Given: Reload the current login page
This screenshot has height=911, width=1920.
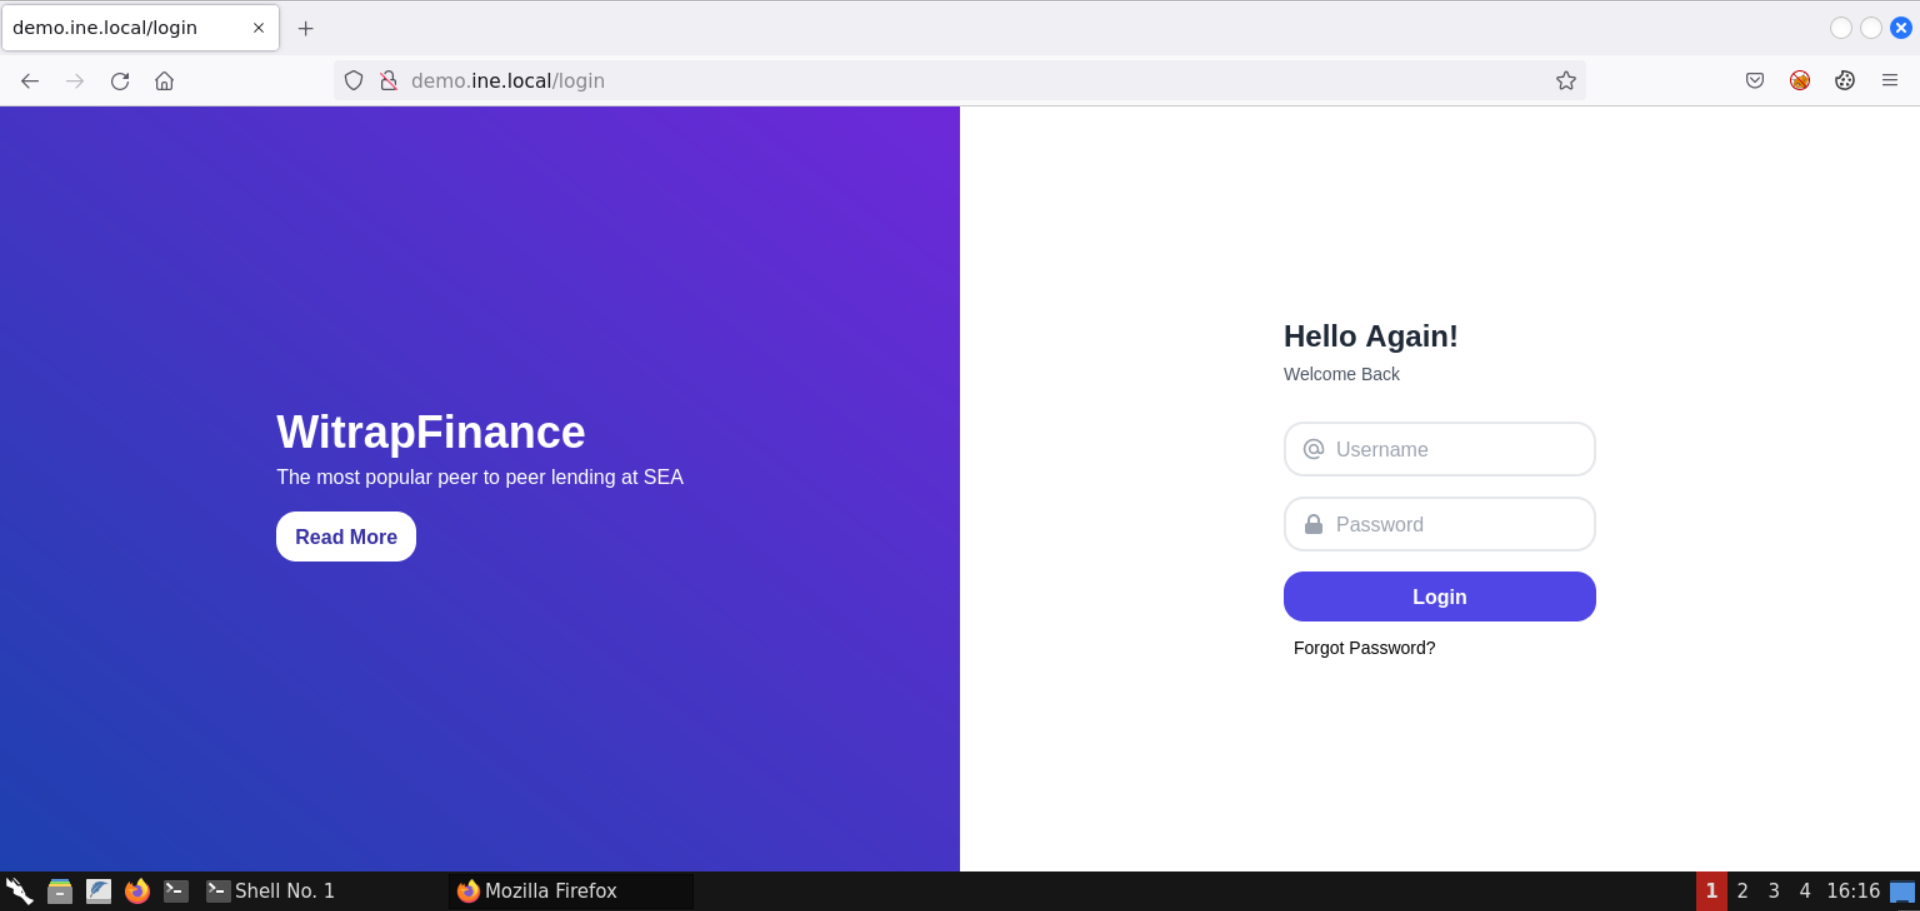Looking at the screenshot, I should [120, 81].
